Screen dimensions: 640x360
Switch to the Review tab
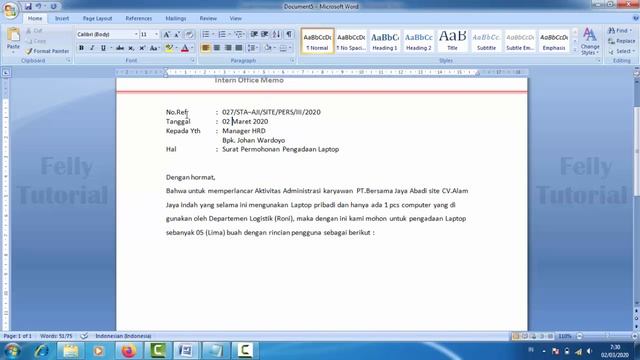[x=208, y=18]
